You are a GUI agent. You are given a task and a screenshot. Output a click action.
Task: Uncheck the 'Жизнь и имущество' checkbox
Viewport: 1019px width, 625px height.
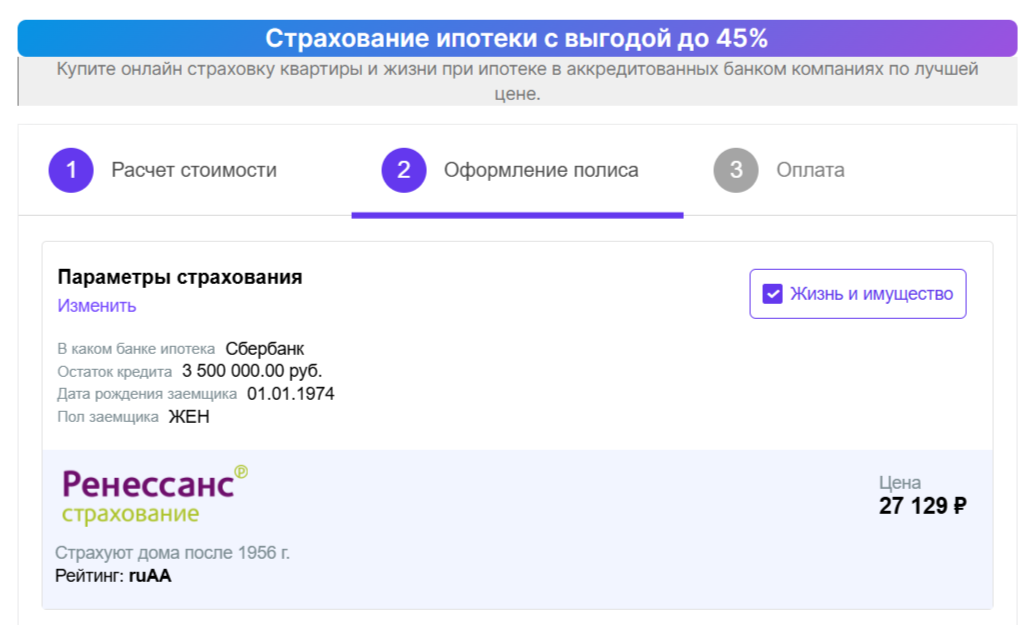tap(772, 294)
